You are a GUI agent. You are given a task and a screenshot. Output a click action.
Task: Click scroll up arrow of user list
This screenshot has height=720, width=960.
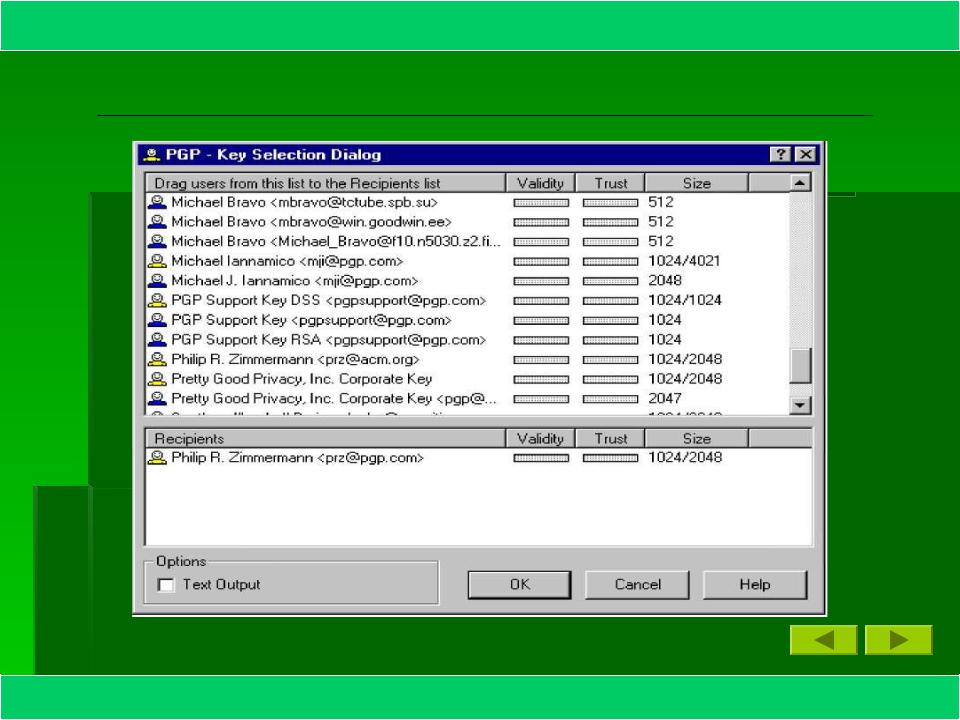tap(800, 182)
